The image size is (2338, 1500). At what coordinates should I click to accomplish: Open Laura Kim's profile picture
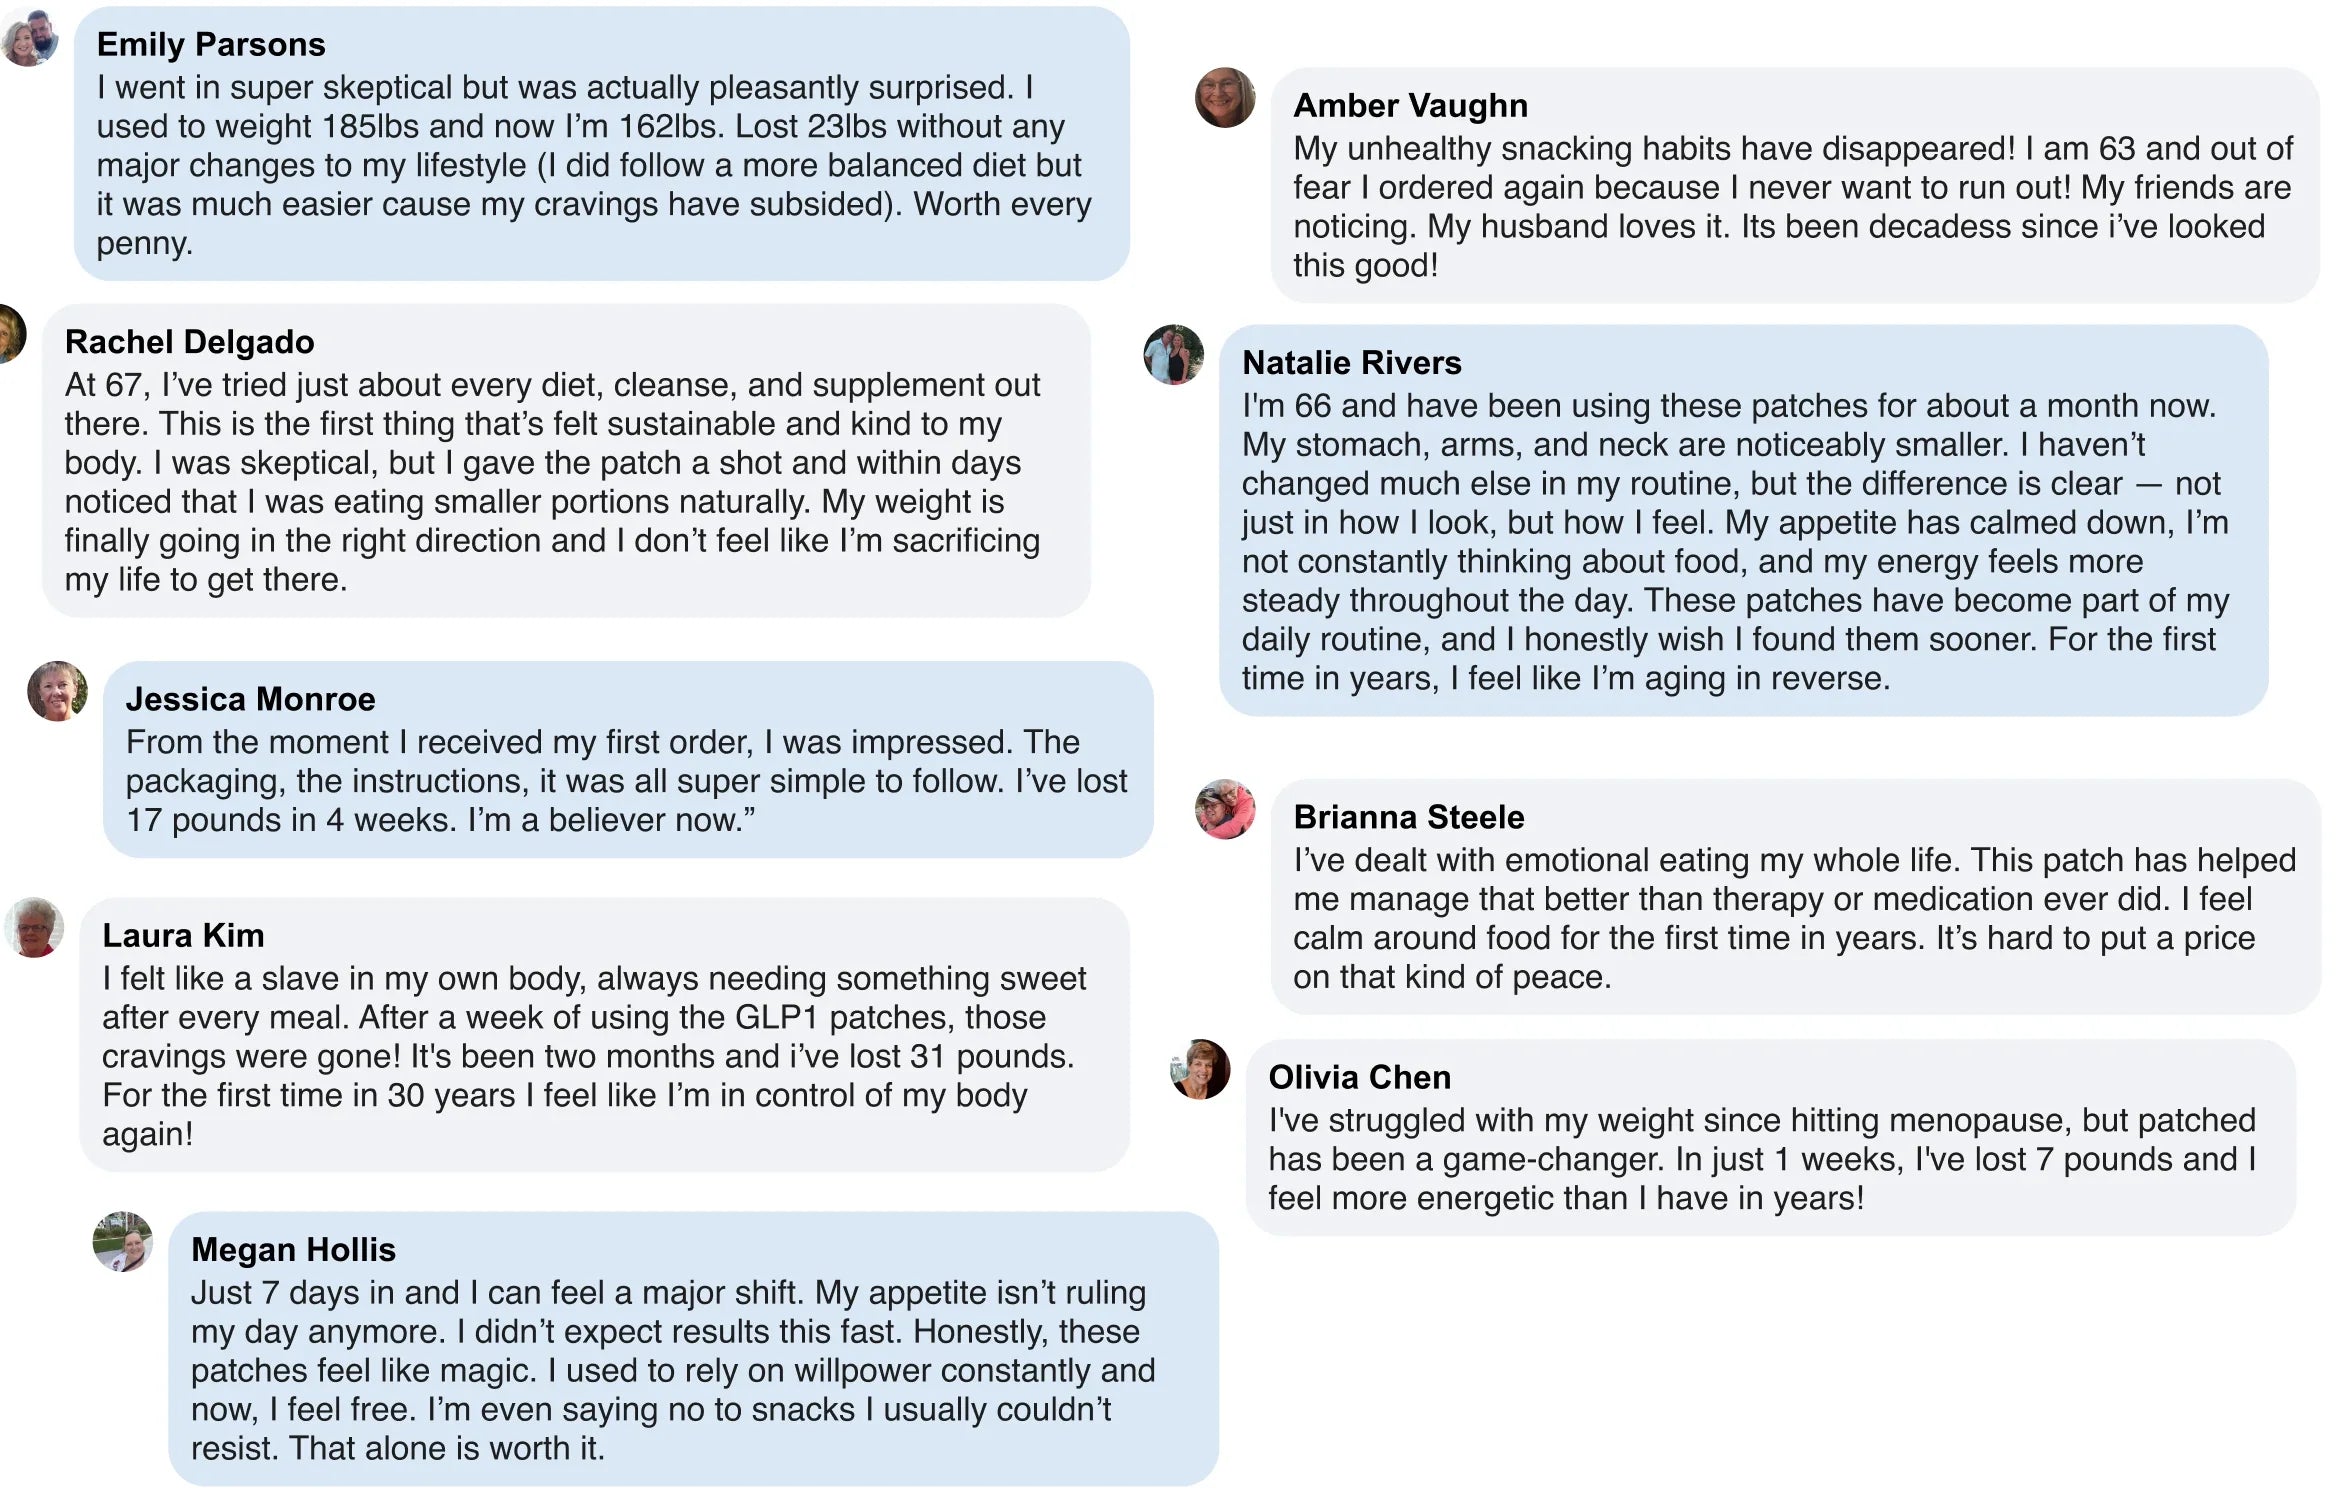35,928
